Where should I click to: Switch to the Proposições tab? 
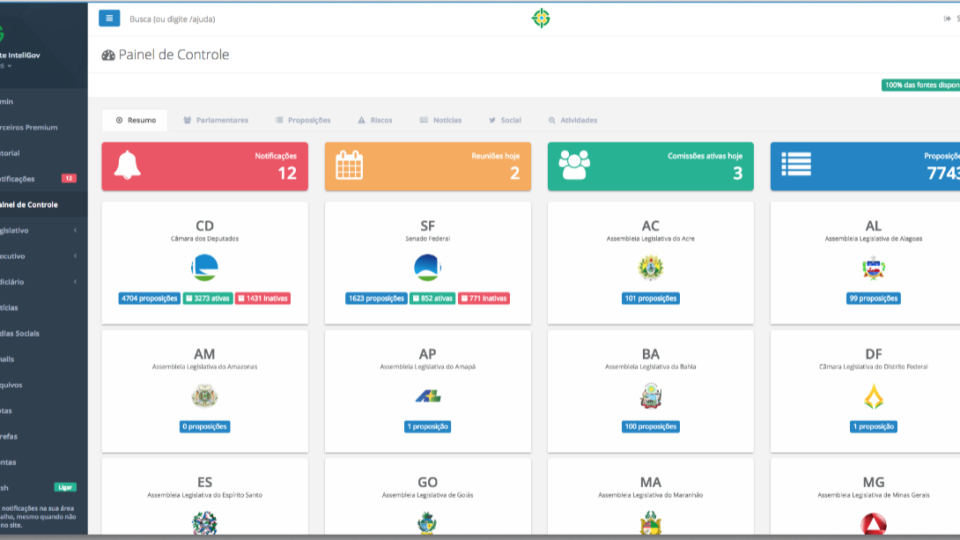[x=303, y=120]
